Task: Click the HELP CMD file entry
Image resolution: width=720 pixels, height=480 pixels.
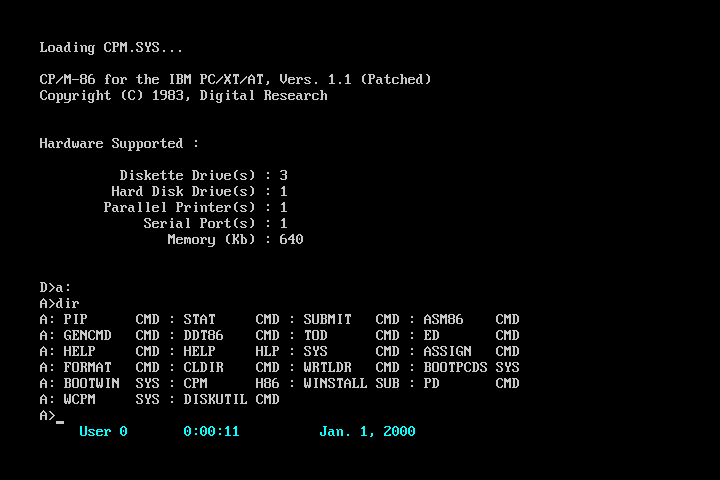Action: pyautogui.click(x=112, y=352)
